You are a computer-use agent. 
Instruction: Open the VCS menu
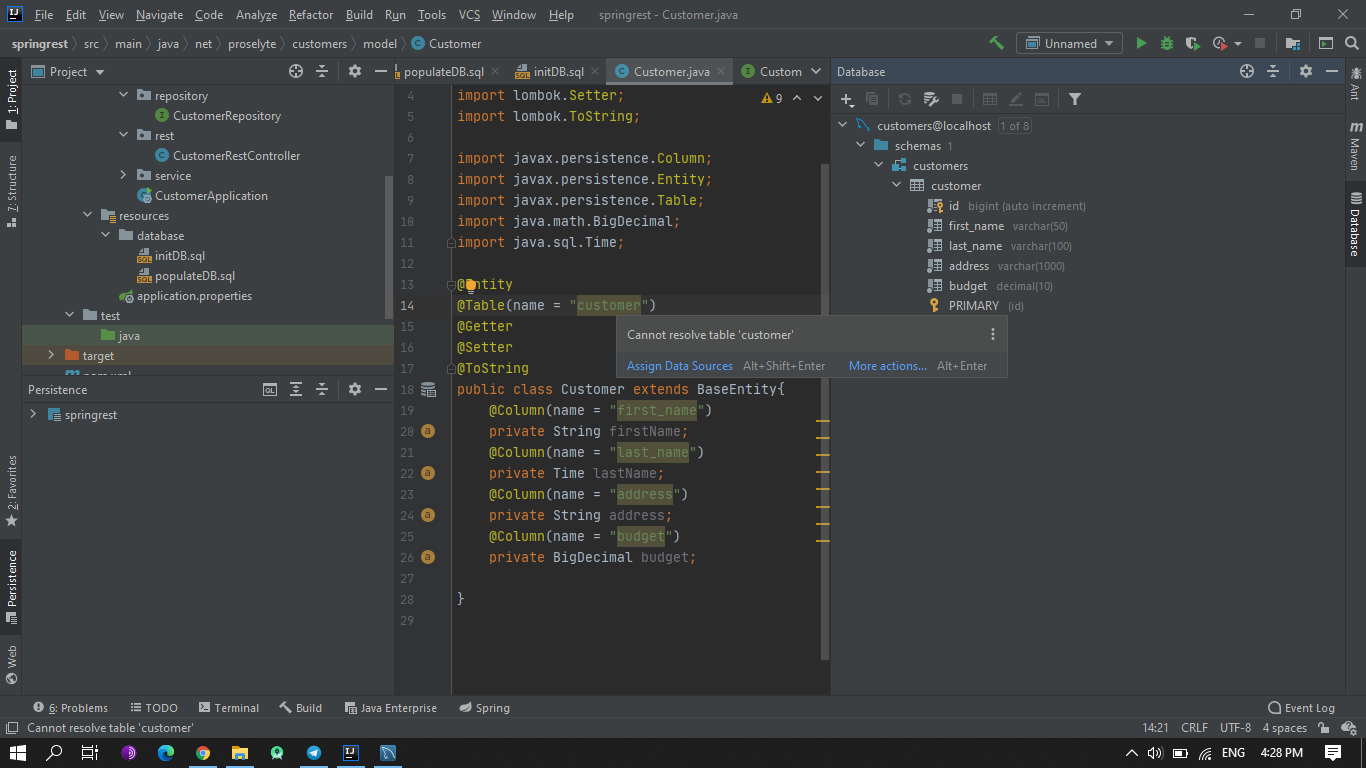click(x=469, y=15)
